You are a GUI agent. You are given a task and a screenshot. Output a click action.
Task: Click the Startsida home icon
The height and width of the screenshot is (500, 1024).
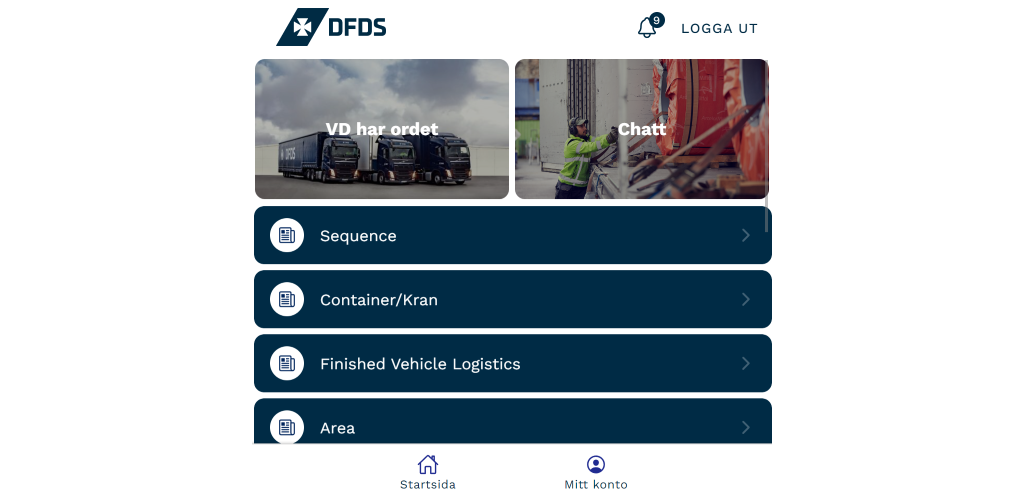[x=428, y=464]
